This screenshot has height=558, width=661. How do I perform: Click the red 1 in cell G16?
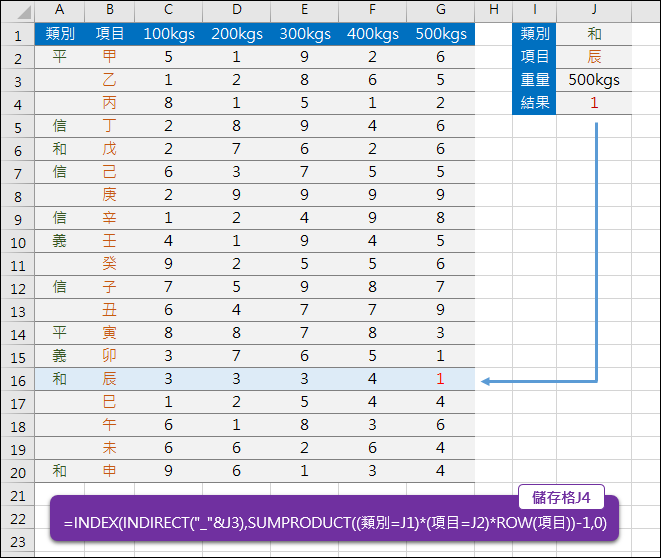coord(440,378)
